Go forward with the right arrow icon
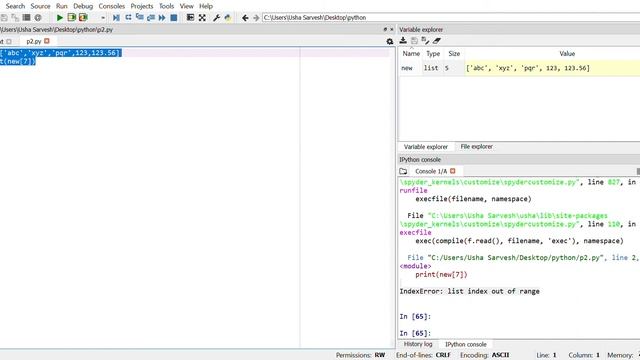The height and width of the screenshot is (360, 640). click(256, 18)
